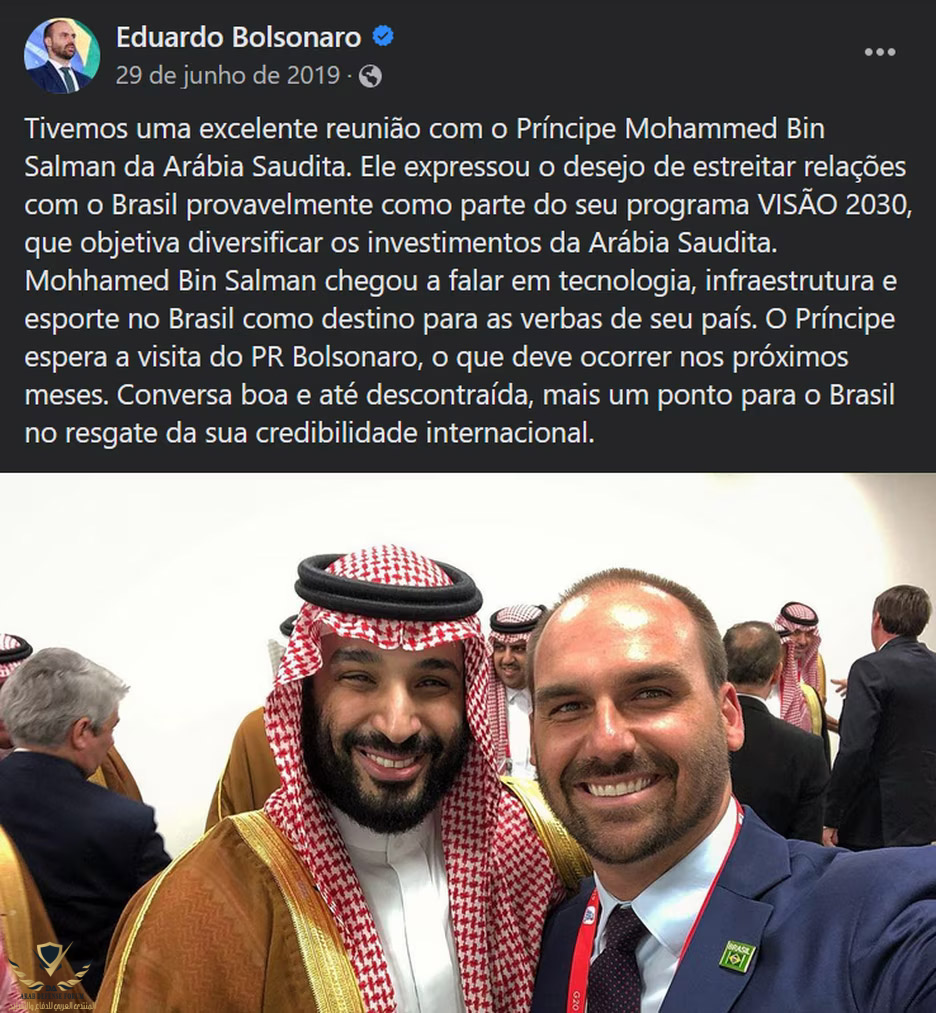This screenshot has height=1013, width=936.
Task: Click the phrase VISÃO 2030 in post
Action: (x=833, y=205)
